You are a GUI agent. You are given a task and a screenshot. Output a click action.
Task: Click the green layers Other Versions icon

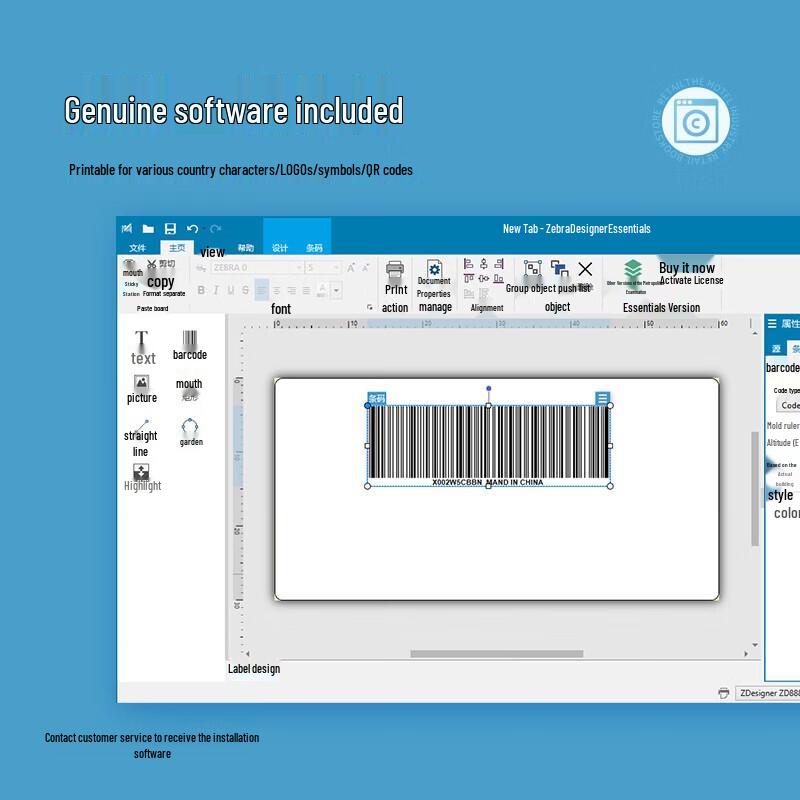(633, 269)
